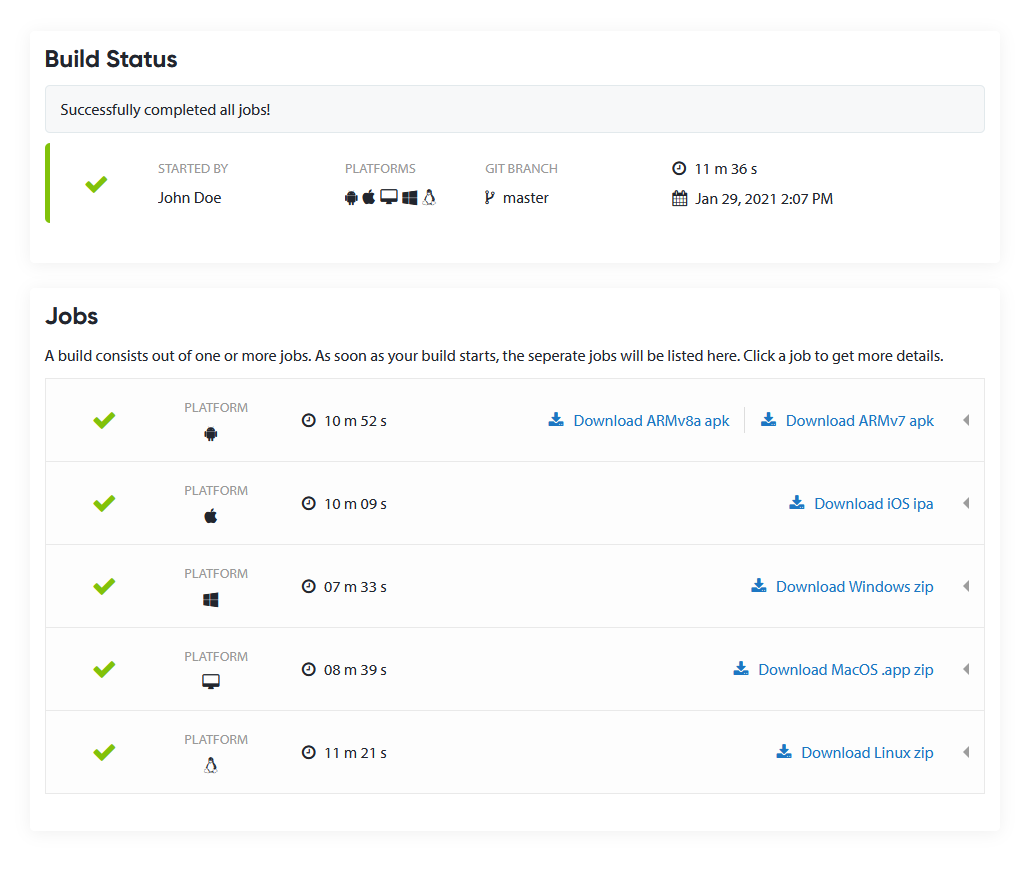Download the Linux zip
Image resolution: width=1033 pixels, height=871 pixels.
pos(854,752)
